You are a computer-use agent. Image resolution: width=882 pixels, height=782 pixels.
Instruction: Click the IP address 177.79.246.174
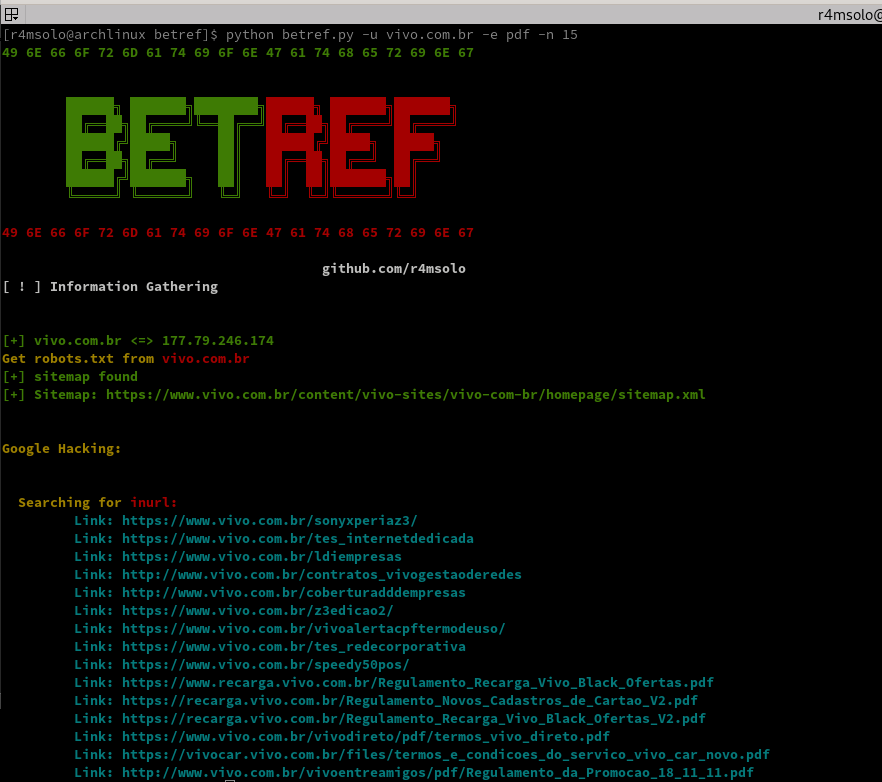[x=218, y=341]
